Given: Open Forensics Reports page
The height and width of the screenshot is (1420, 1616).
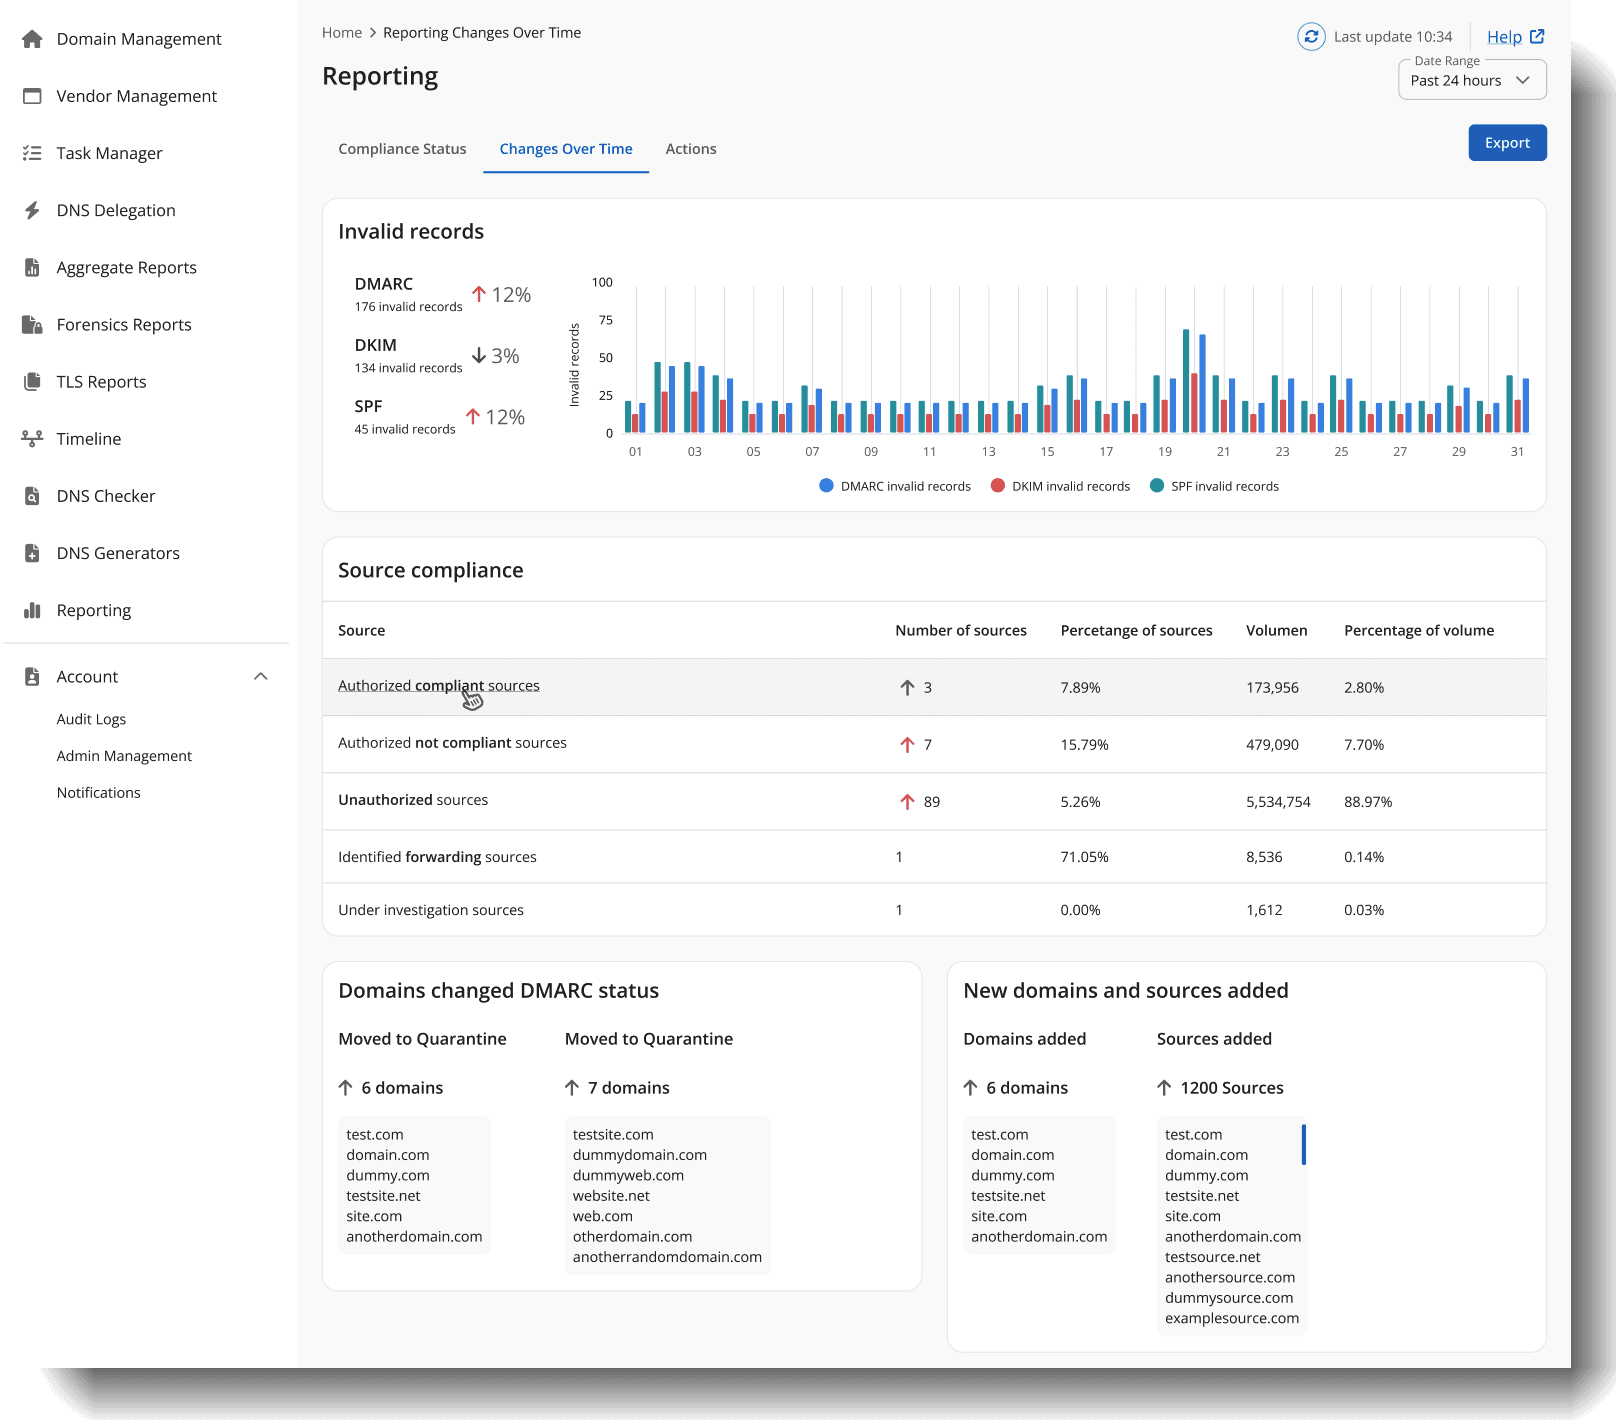Looking at the screenshot, I should pos(124,324).
